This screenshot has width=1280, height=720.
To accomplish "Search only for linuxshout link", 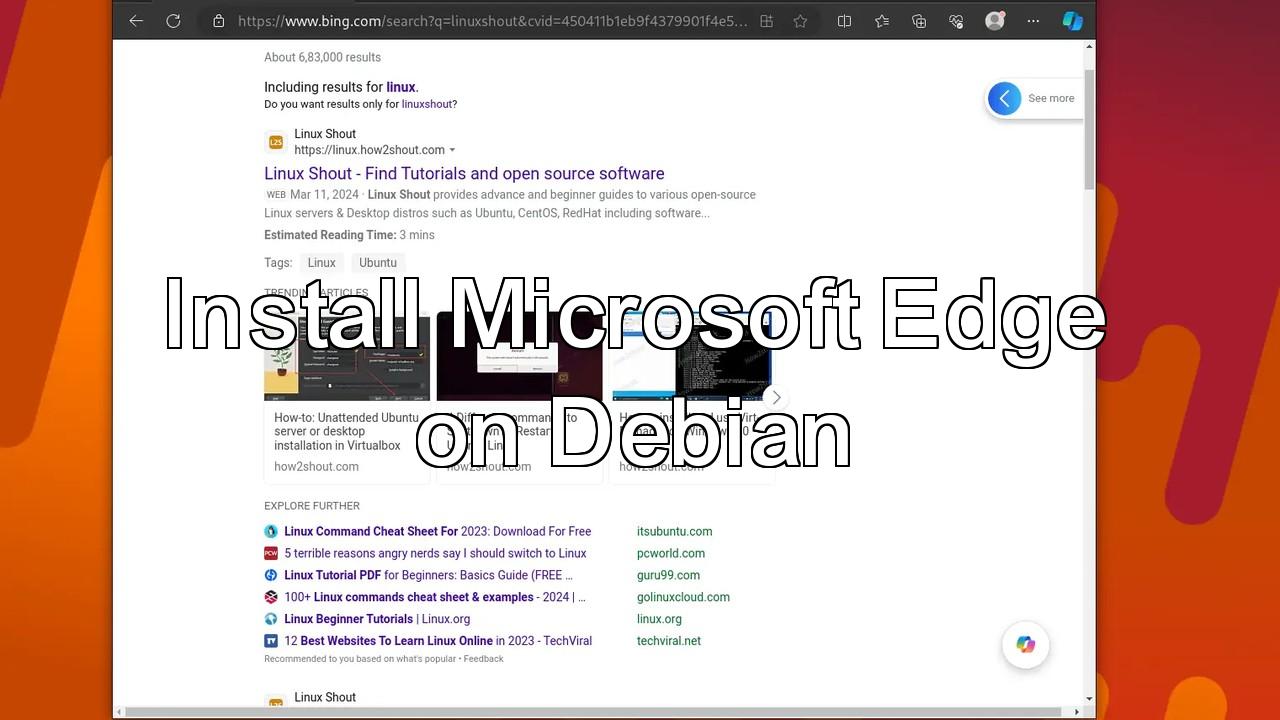I will pos(427,104).
